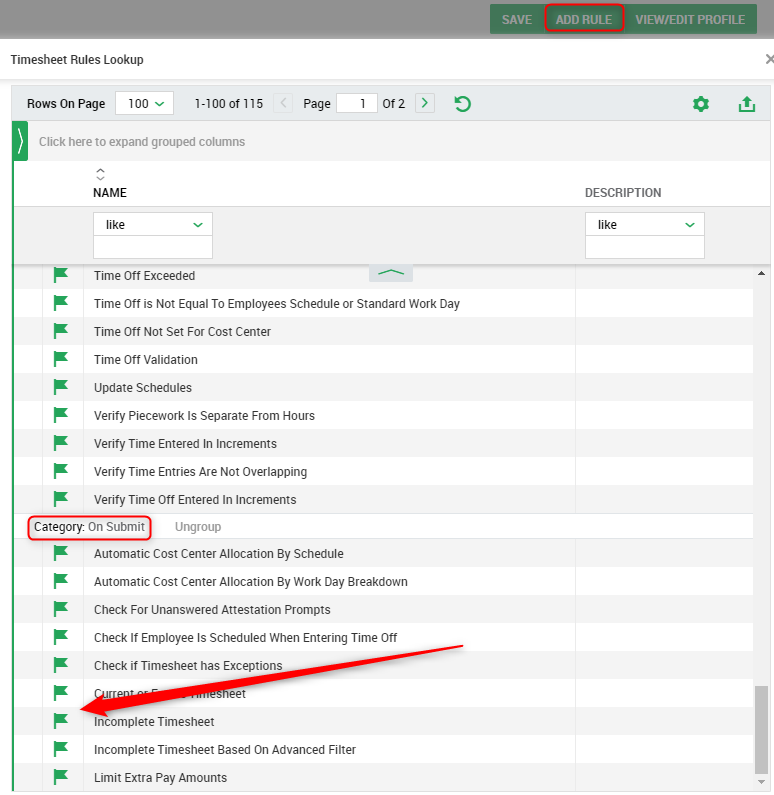Select Limit Extra Pay Amounts rule text
This screenshot has height=795, width=774.
[160, 778]
